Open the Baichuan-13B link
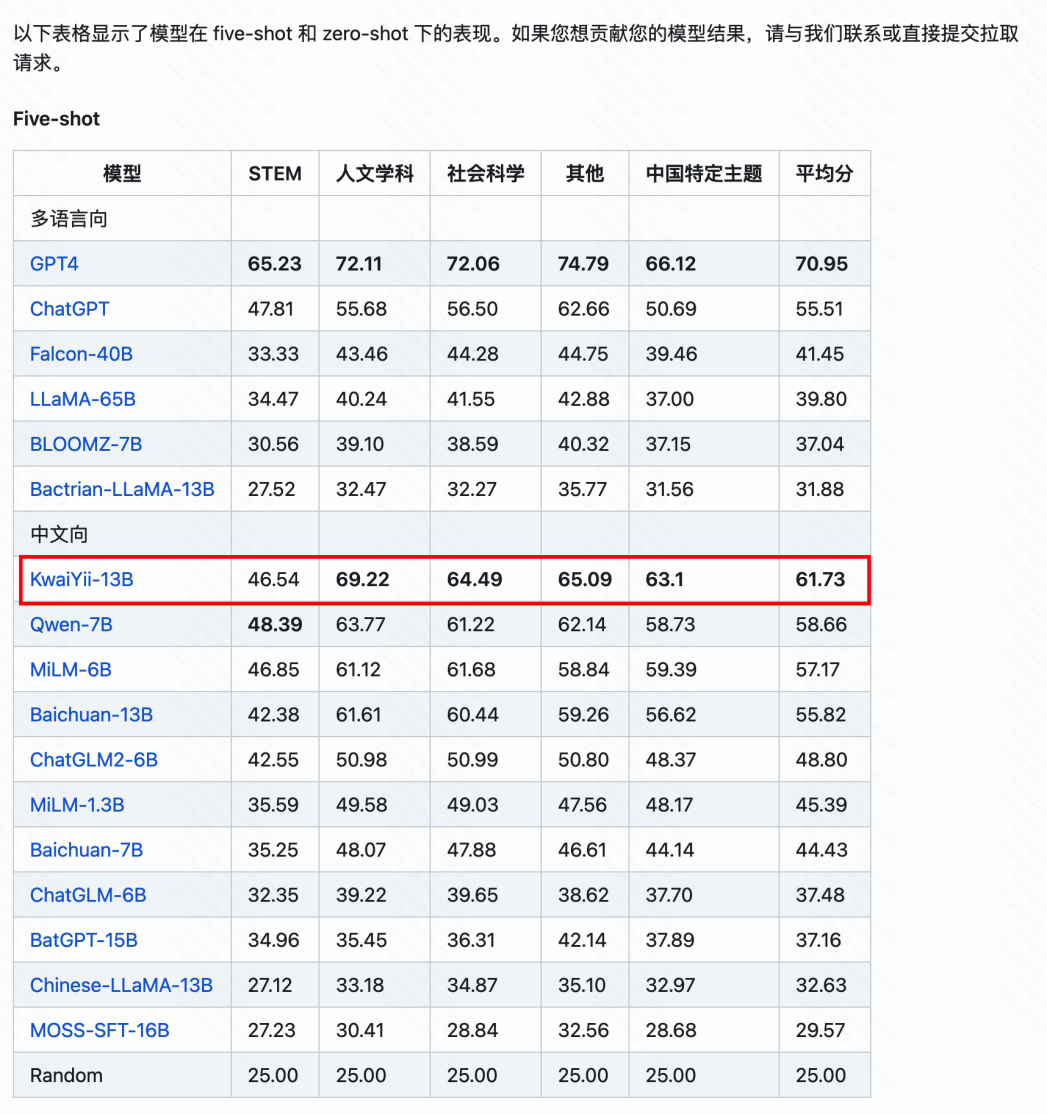This screenshot has width=1047, height=1115. [x=91, y=715]
